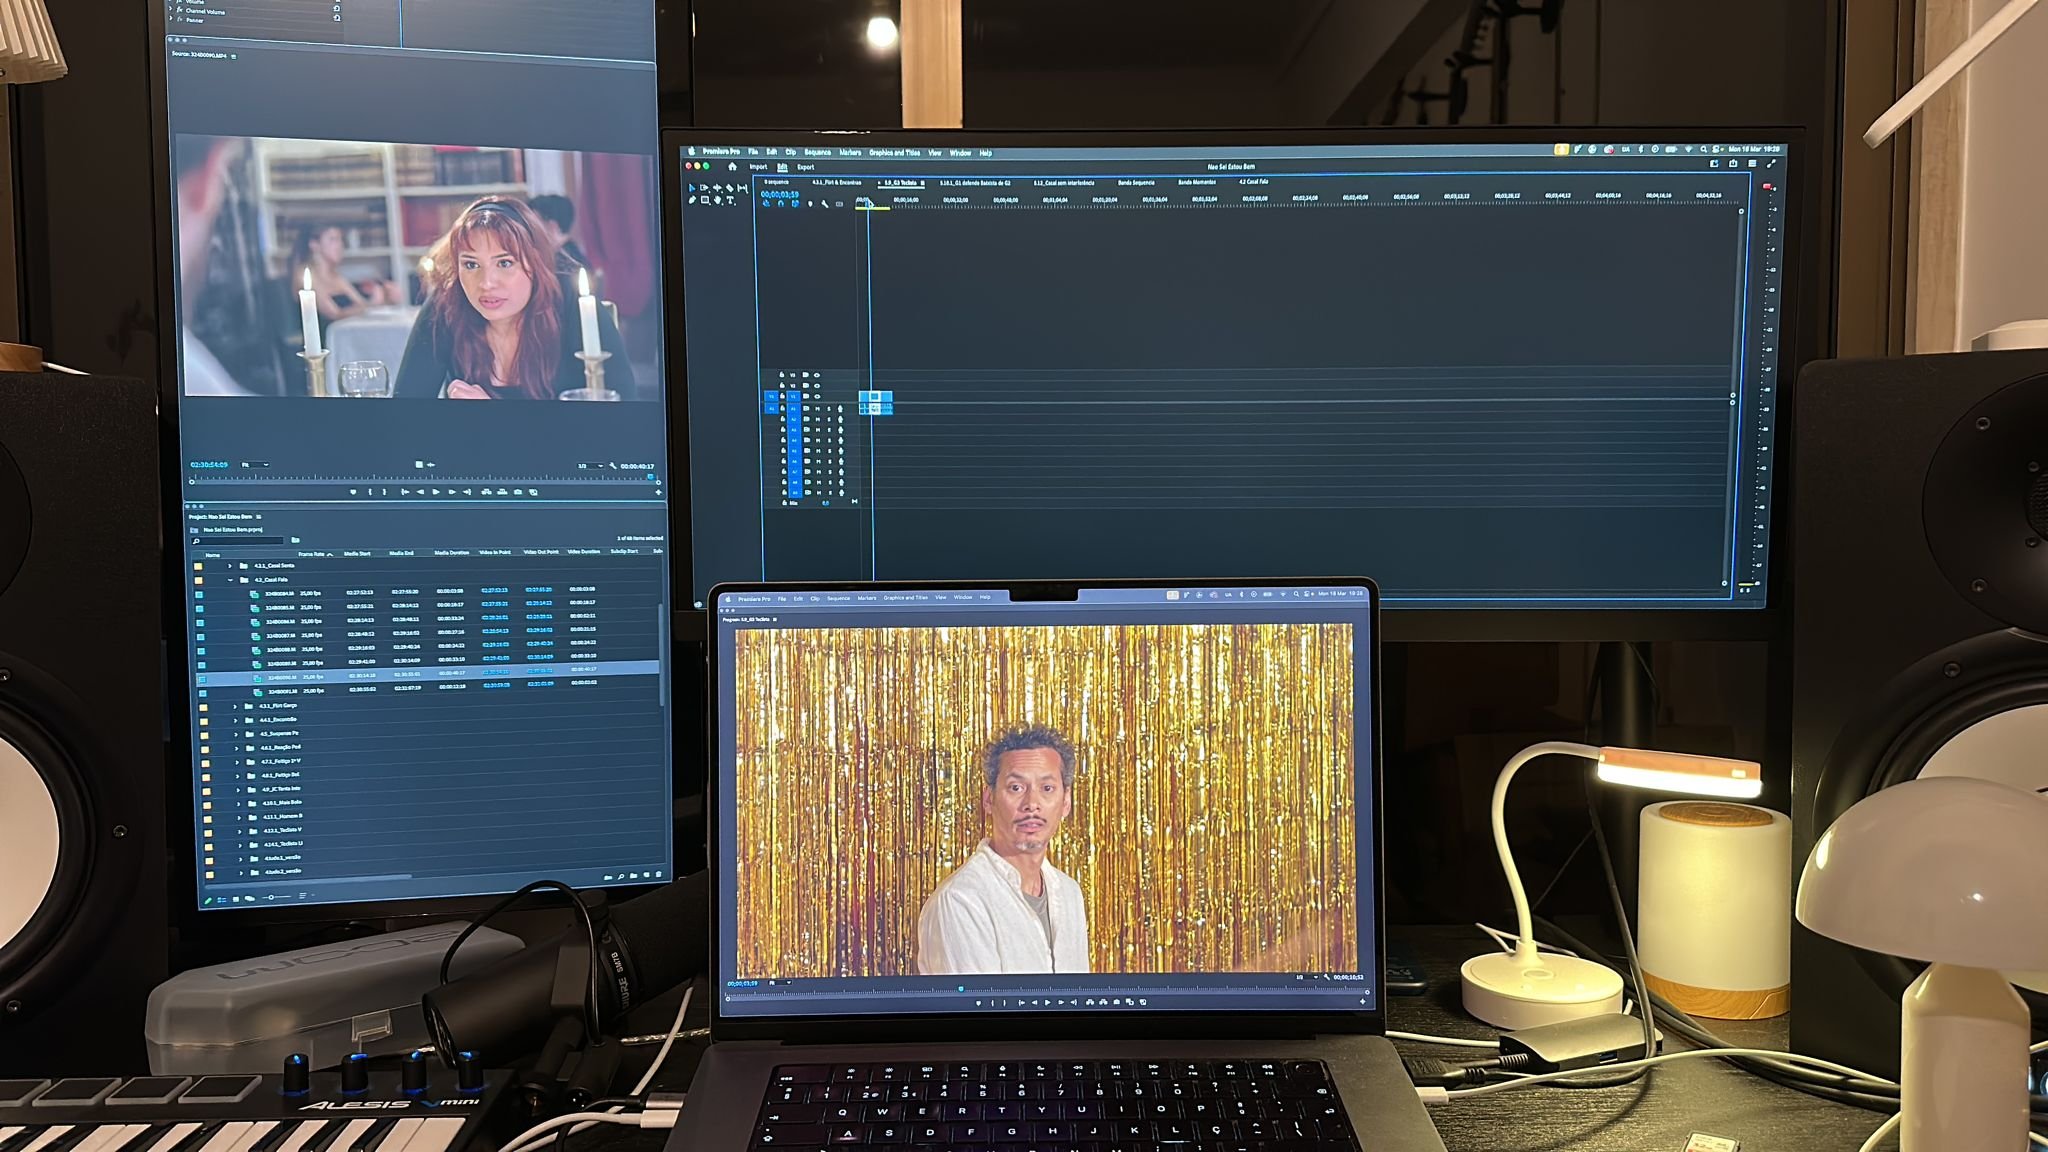This screenshot has width=2048, height=1152.
Task: Click the Import button in the header
Action: point(758,167)
